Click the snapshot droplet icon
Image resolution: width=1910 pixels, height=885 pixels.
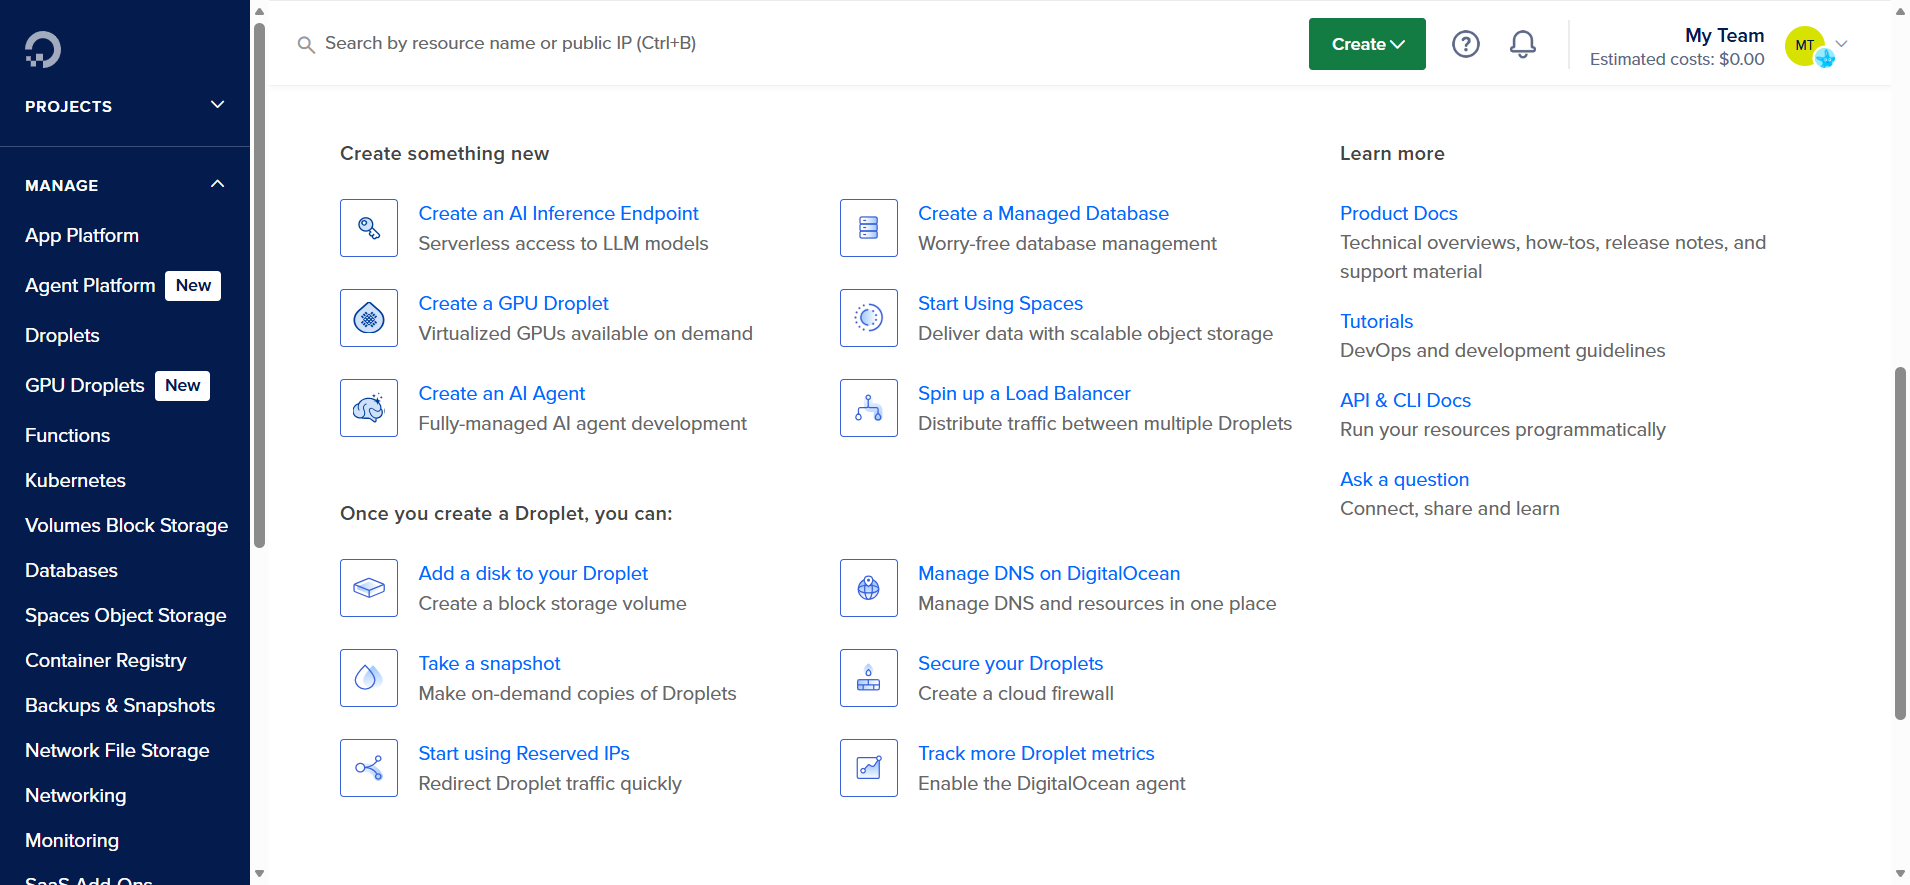[369, 678]
